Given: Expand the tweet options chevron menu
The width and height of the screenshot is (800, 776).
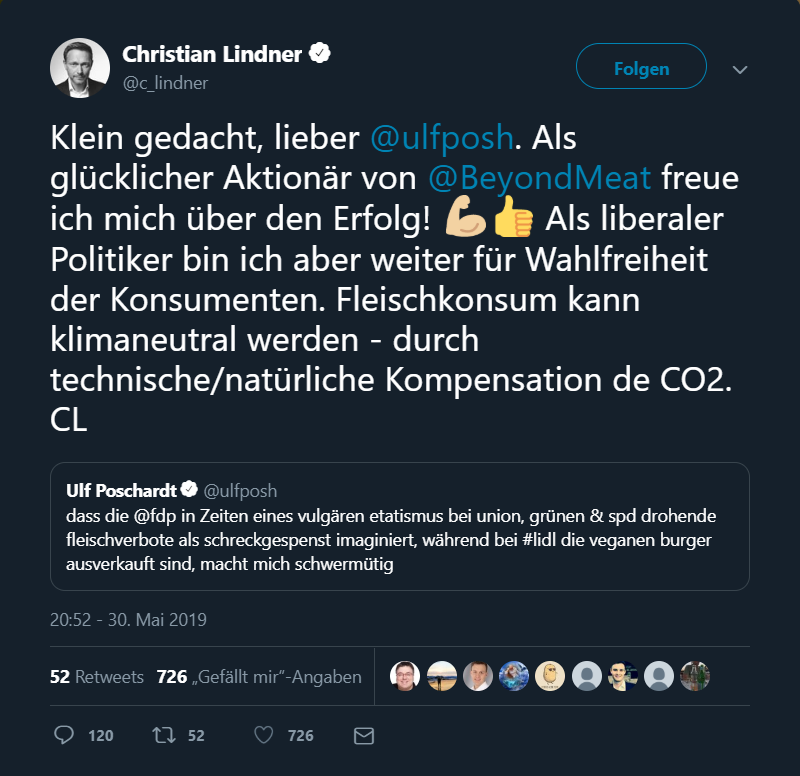Looking at the screenshot, I should [x=740, y=70].
